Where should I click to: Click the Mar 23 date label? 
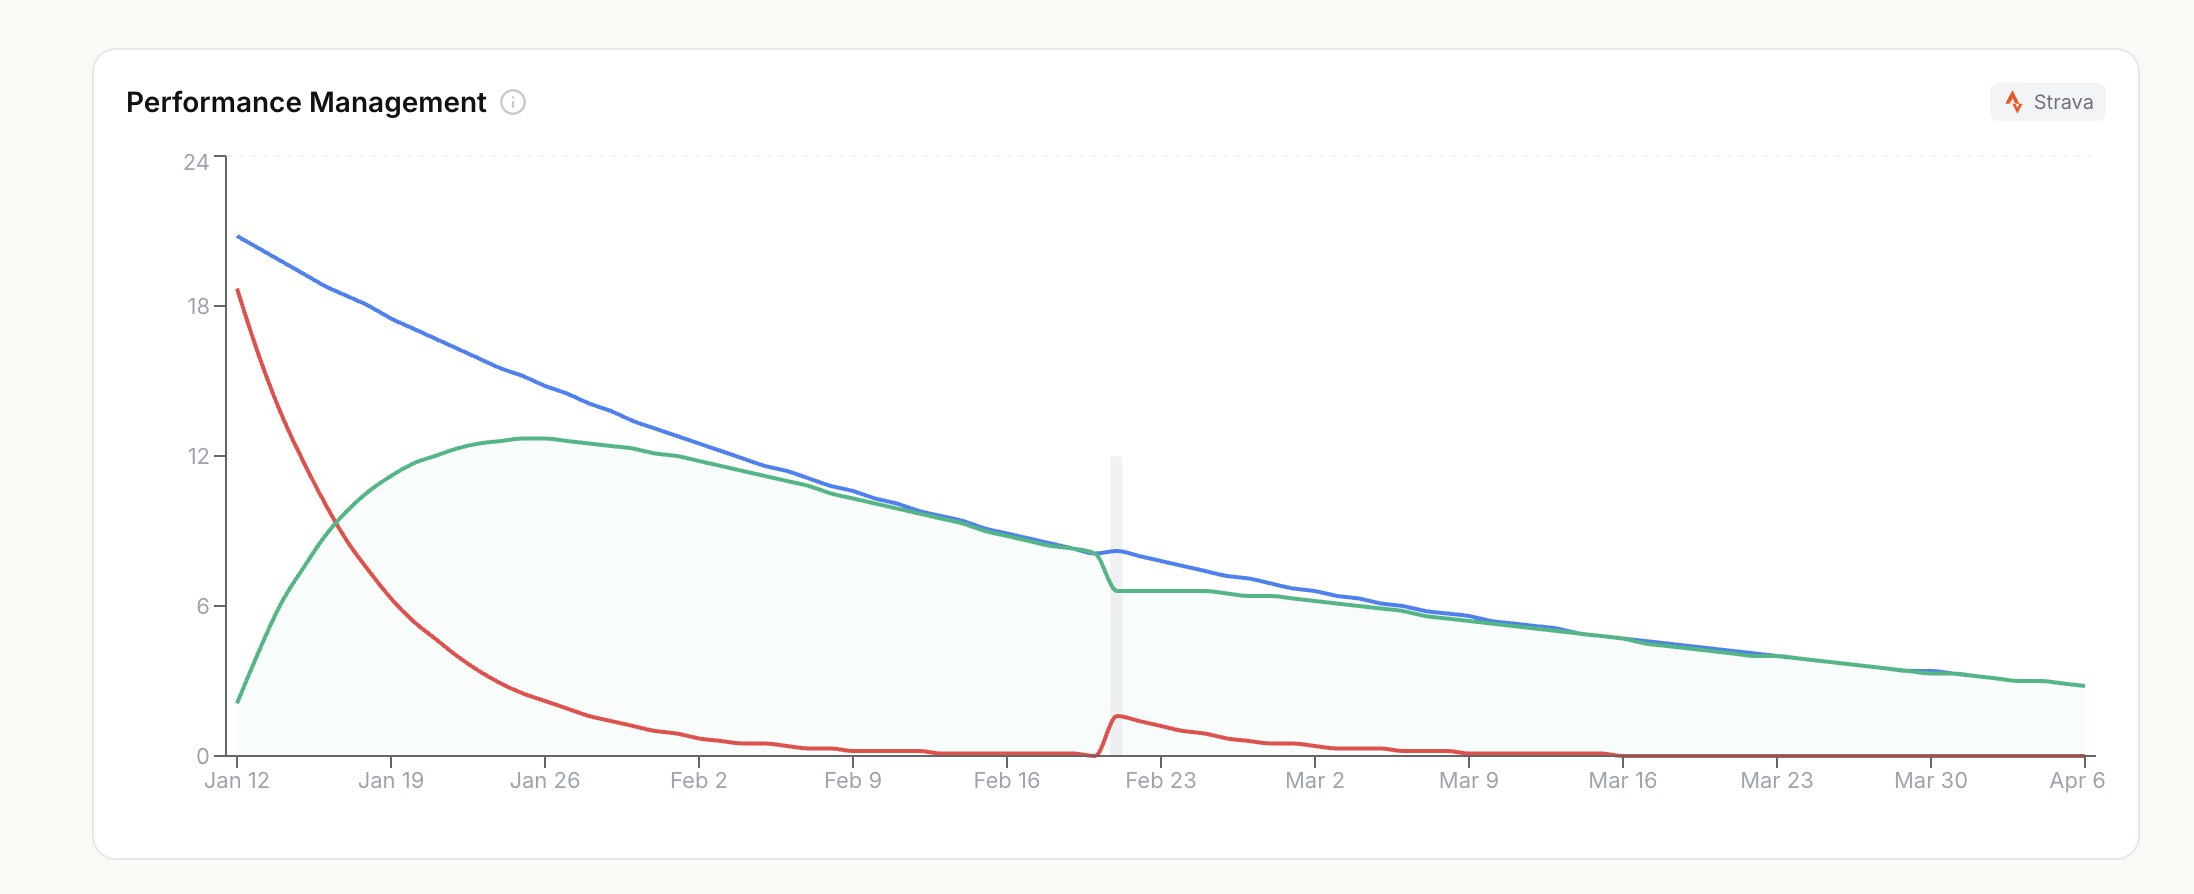coord(1777,781)
